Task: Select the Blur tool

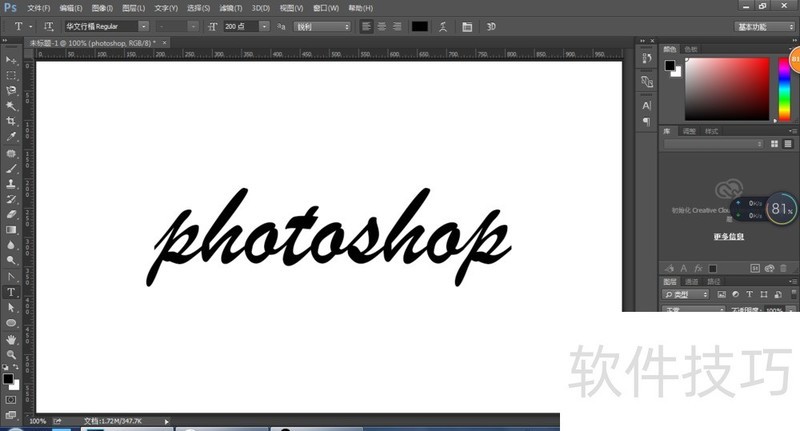Action: point(11,245)
